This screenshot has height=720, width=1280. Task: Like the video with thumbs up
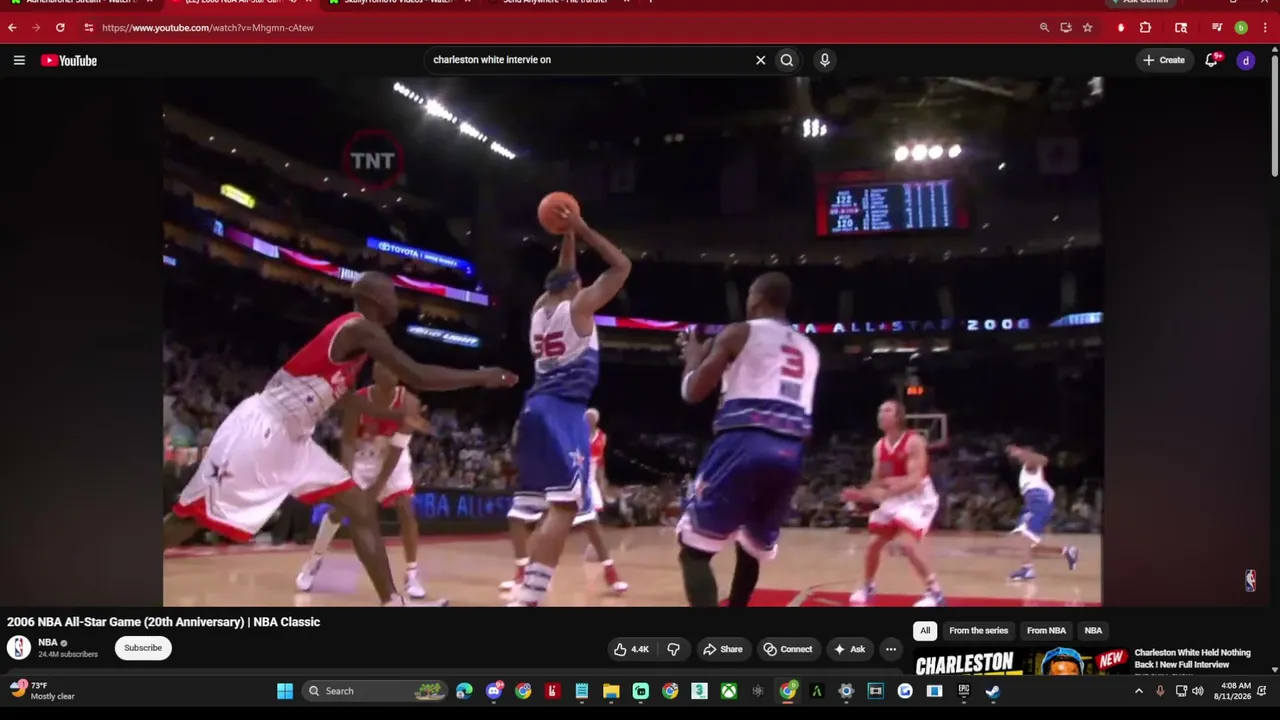(x=631, y=649)
